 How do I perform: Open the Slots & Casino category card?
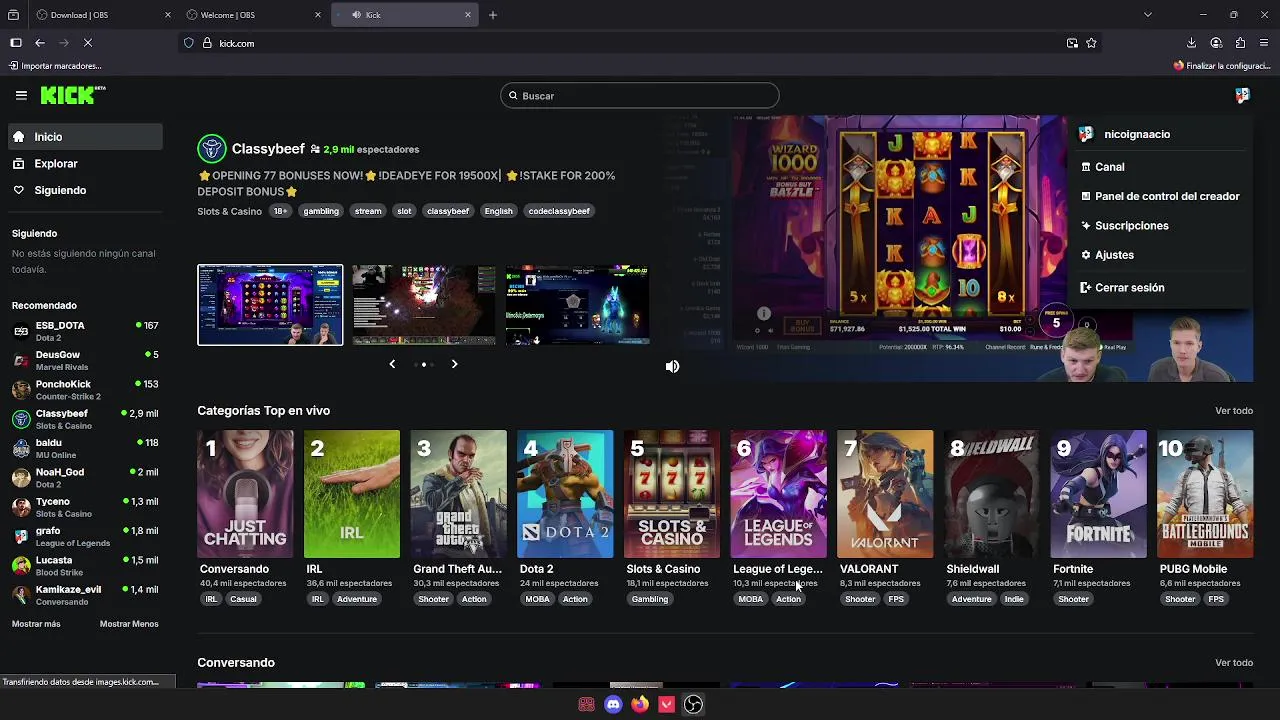click(x=672, y=494)
